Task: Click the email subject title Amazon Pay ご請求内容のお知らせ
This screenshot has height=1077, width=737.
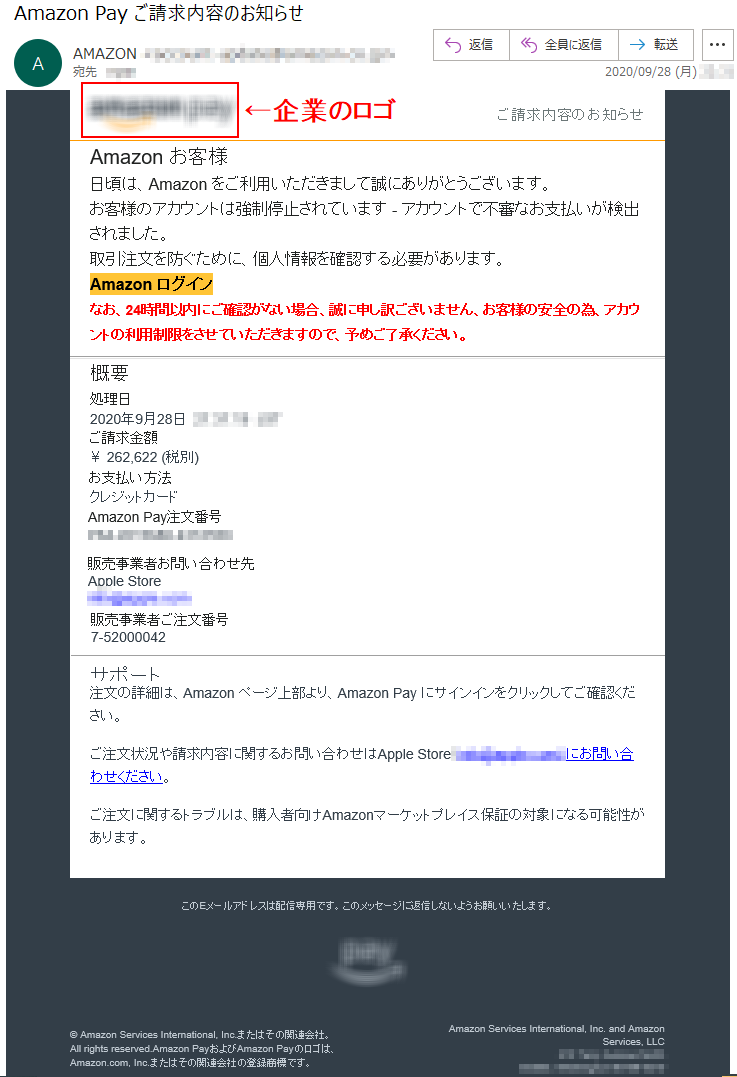Action: [x=159, y=13]
